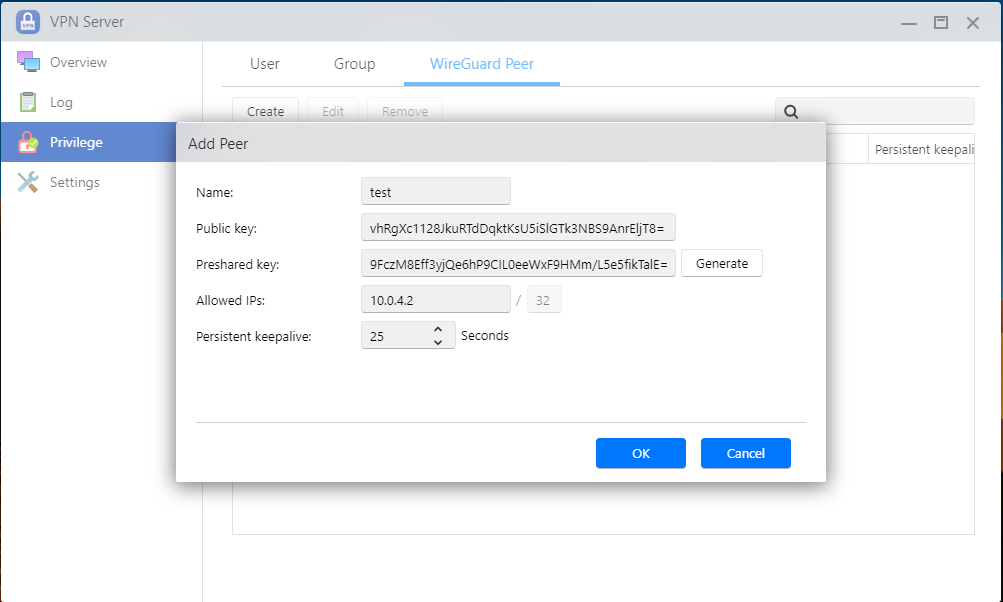Focus the Allowed IPs address field
The image size is (1003, 602).
tap(436, 299)
